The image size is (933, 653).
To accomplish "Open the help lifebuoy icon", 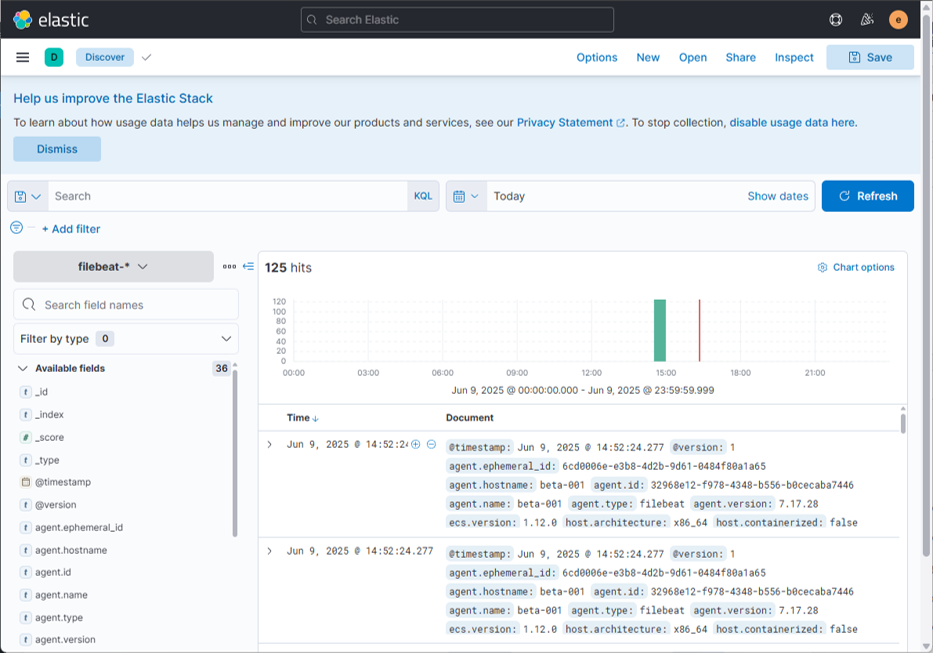I will [835, 20].
